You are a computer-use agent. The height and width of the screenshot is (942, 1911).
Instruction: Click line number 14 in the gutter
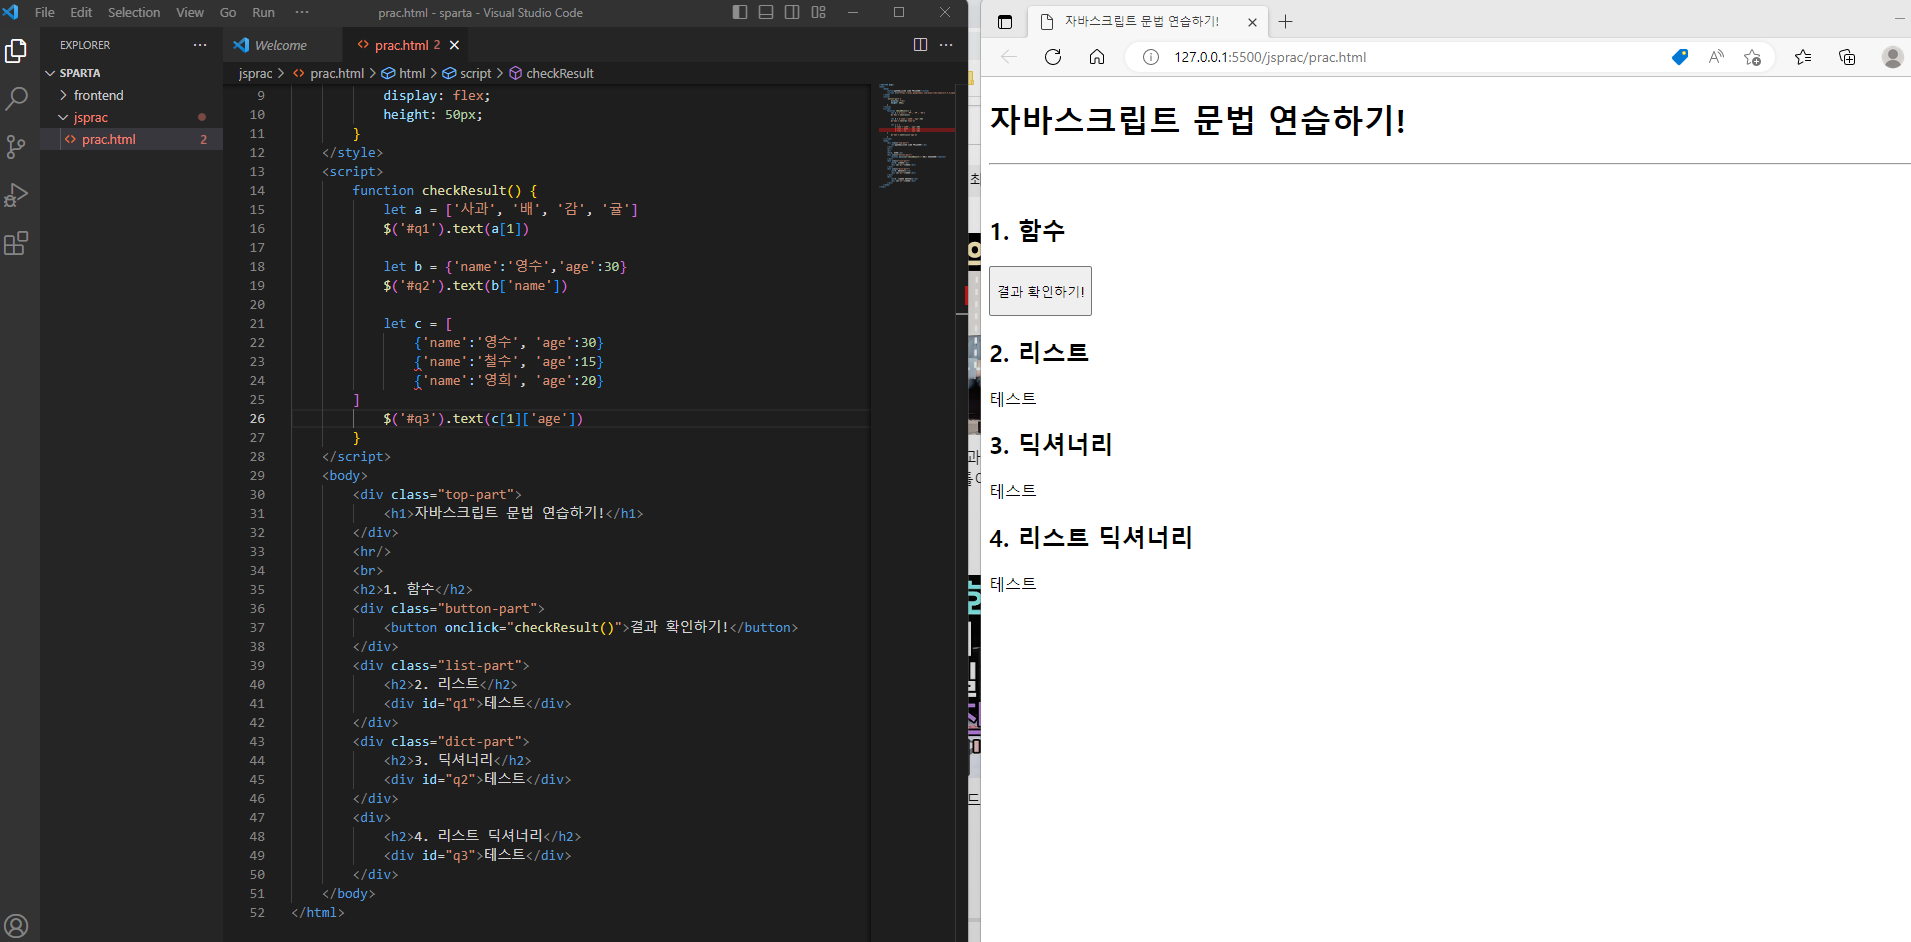[257, 190]
